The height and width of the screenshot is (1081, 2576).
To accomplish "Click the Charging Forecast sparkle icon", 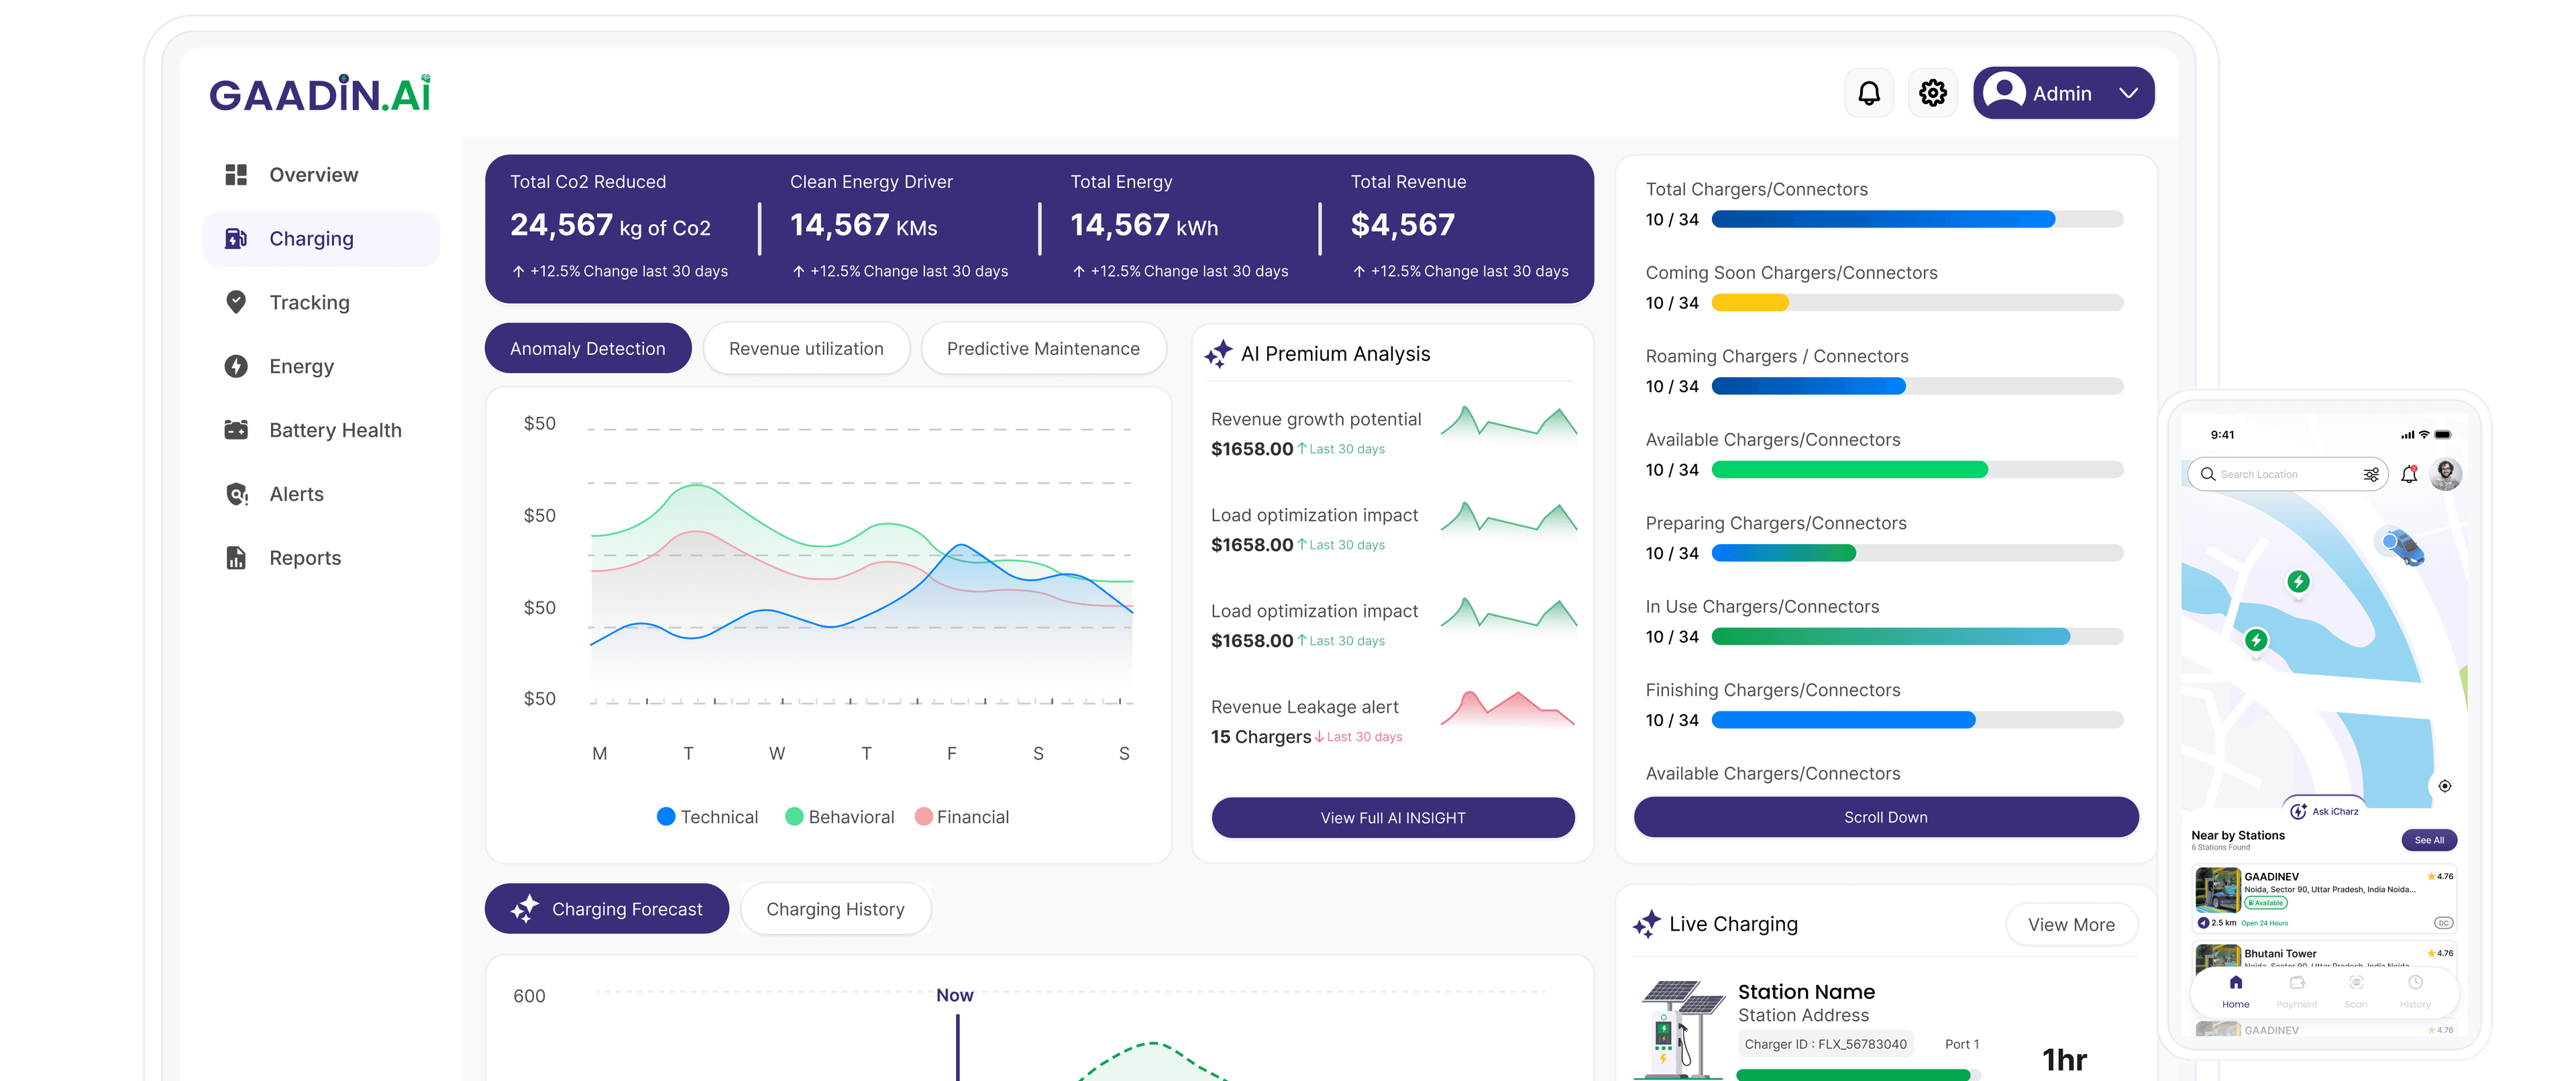I will (525, 909).
